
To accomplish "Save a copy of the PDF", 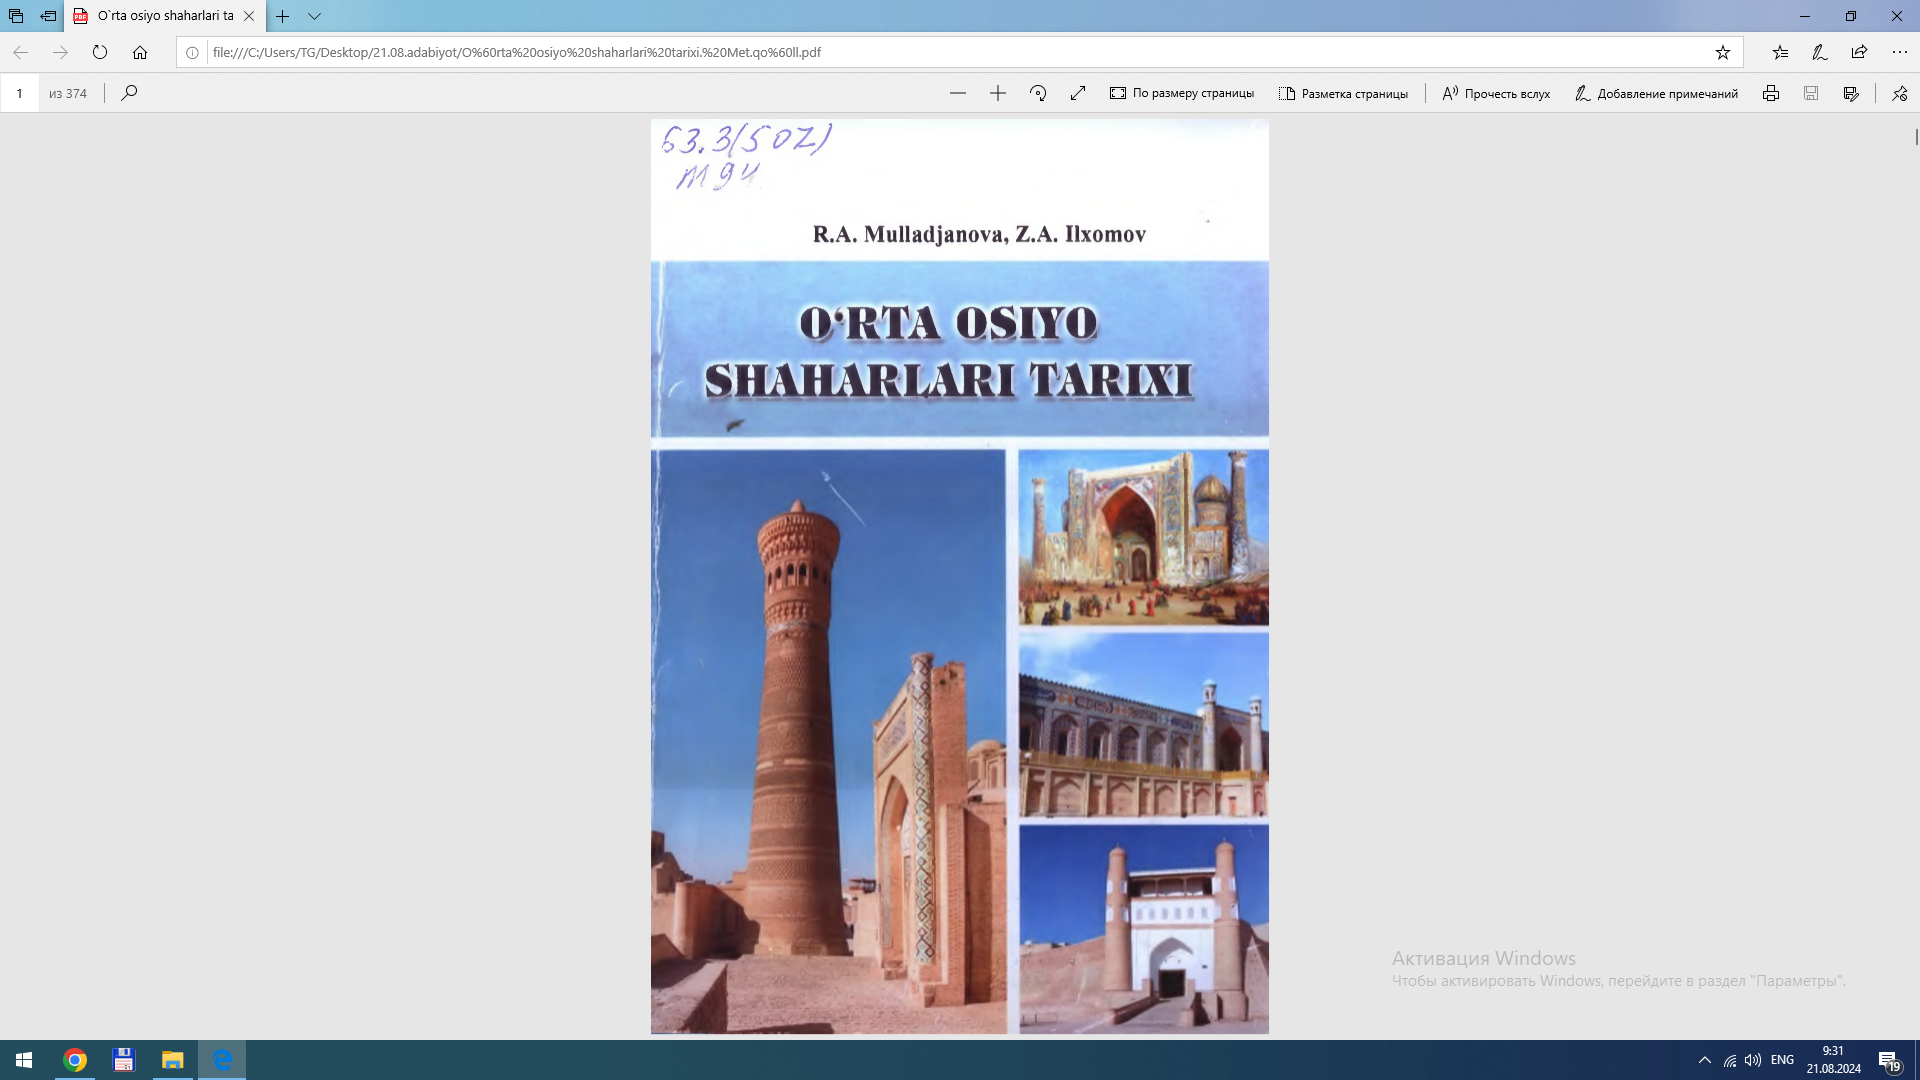I will point(1811,92).
